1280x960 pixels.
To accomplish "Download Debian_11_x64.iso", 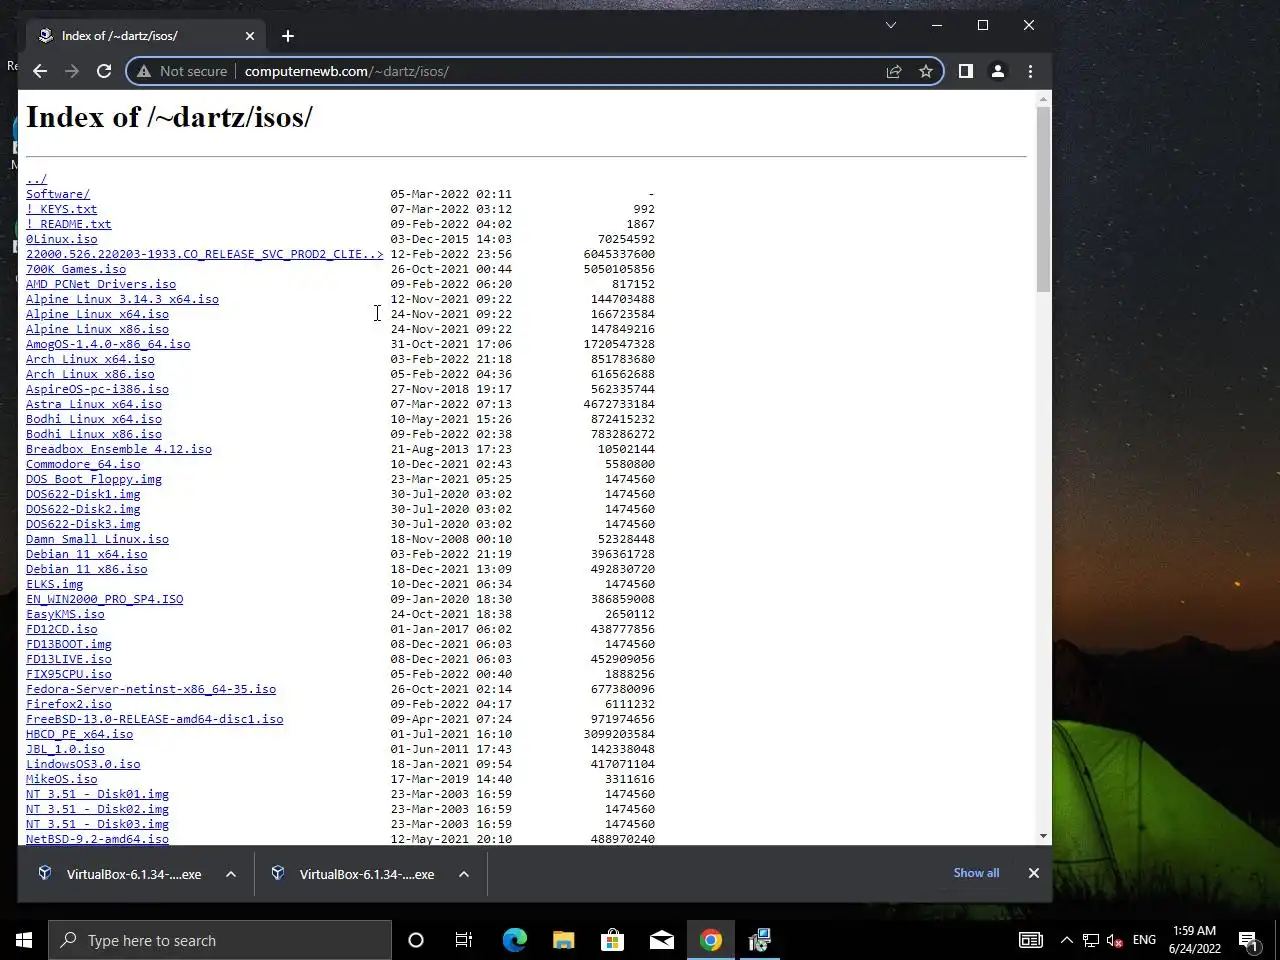I will (87, 554).
